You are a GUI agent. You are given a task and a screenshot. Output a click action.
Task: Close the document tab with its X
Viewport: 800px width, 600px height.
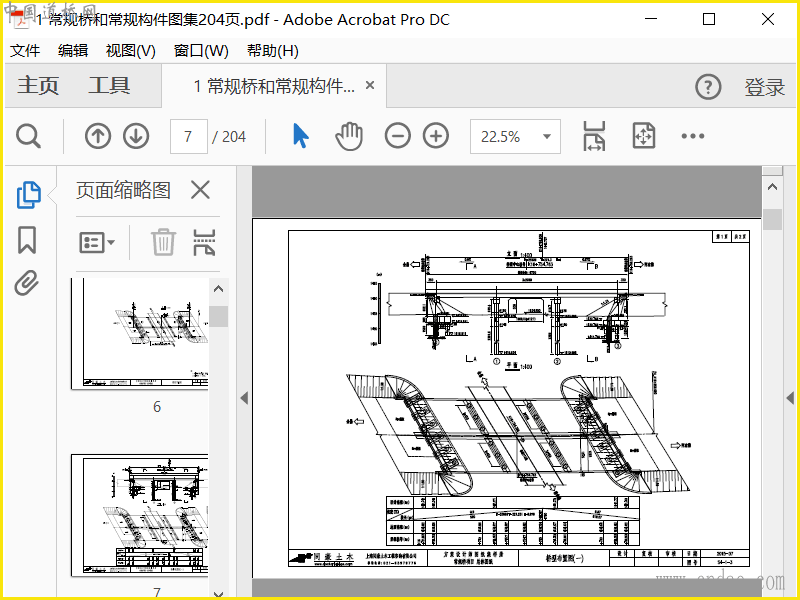pyautogui.click(x=370, y=85)
